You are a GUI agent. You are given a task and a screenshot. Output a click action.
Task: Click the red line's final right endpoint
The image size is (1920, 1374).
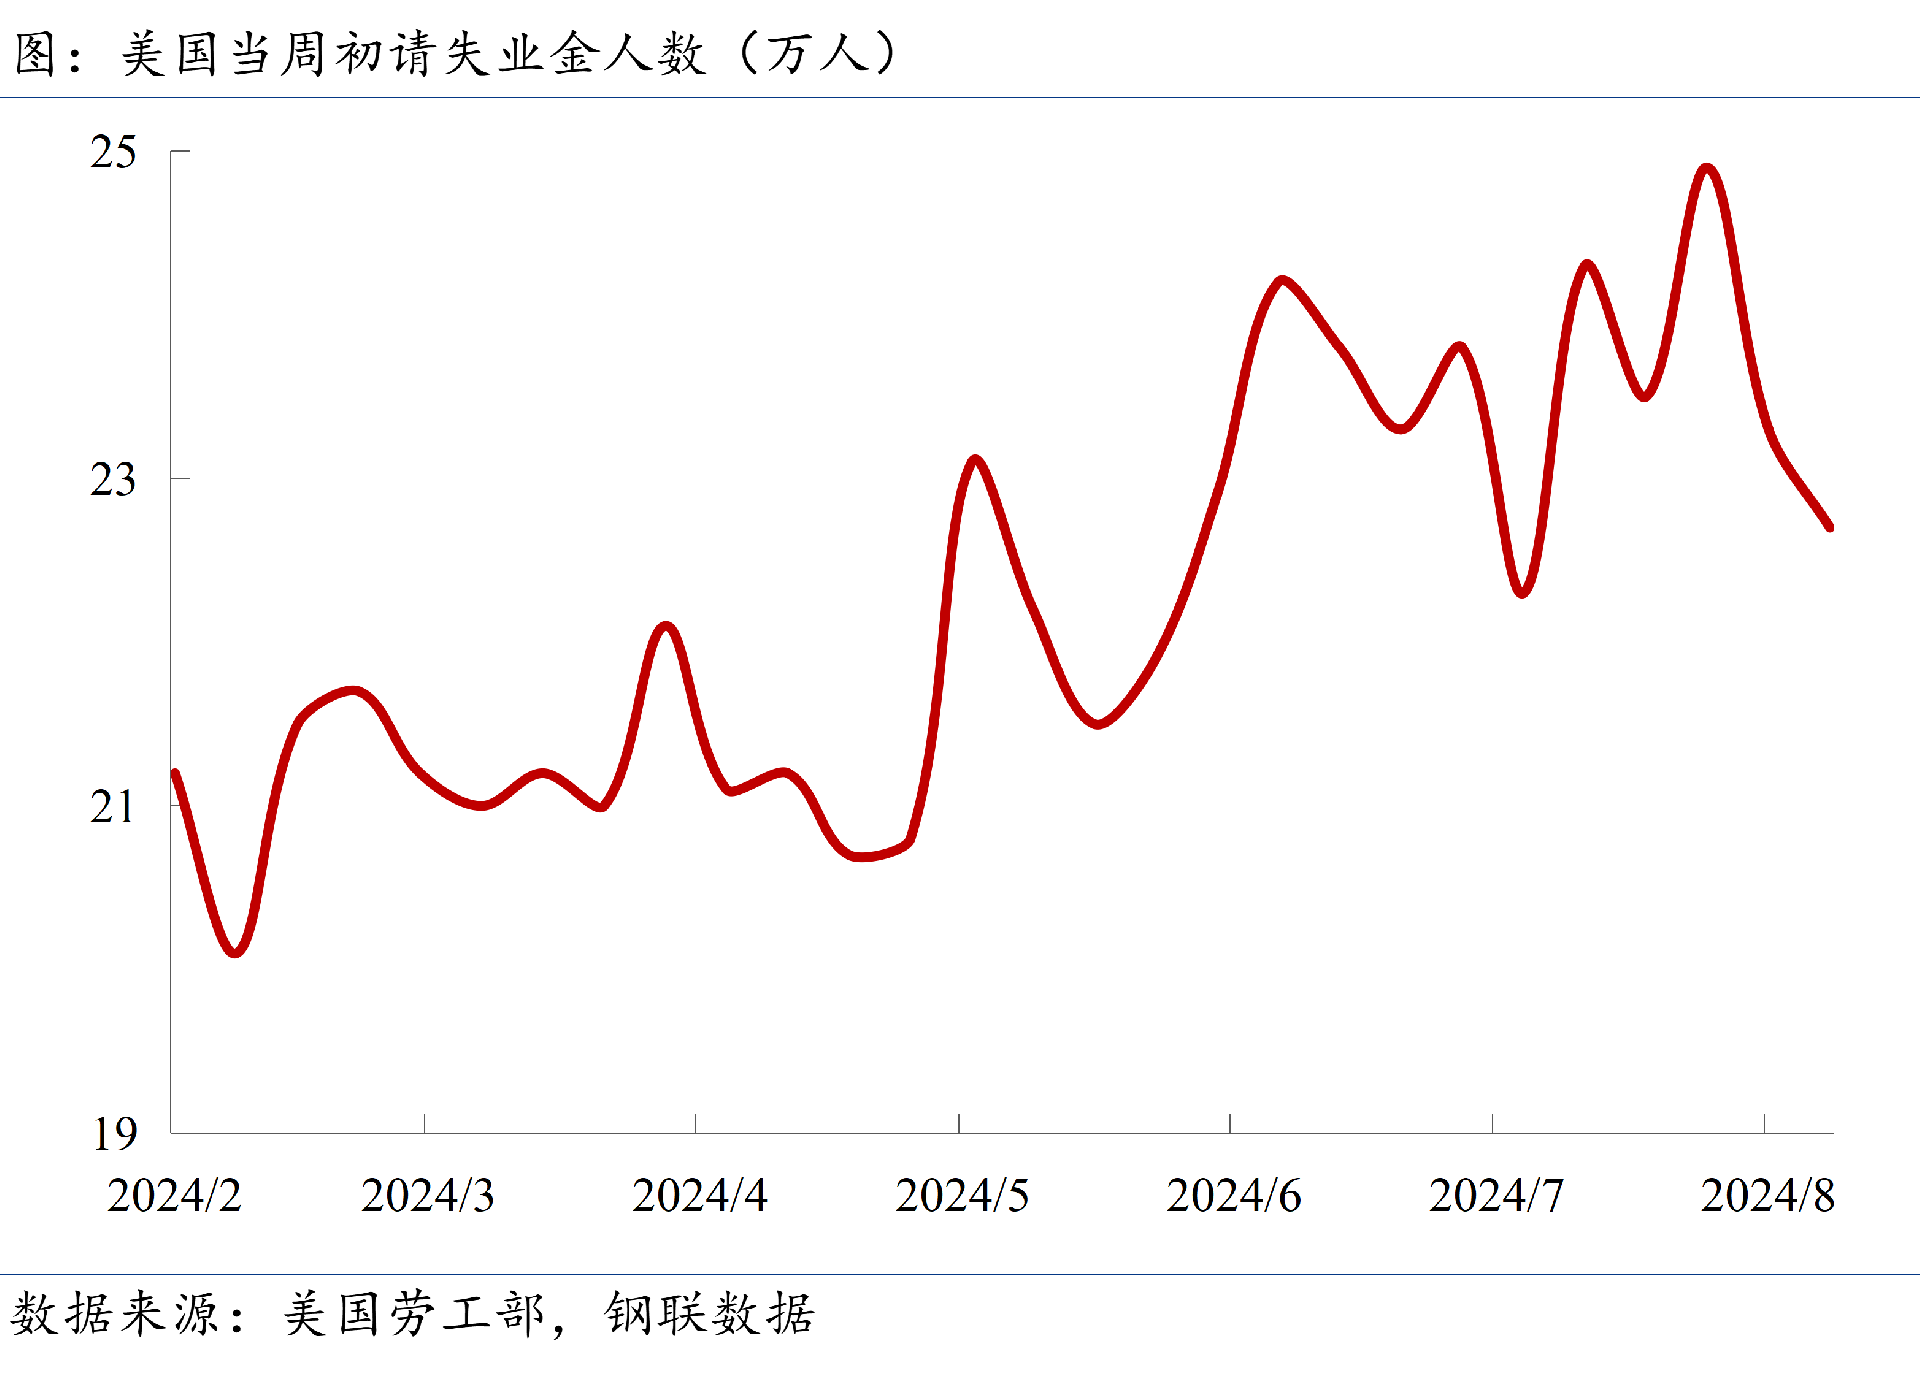tap(1829, 526)
